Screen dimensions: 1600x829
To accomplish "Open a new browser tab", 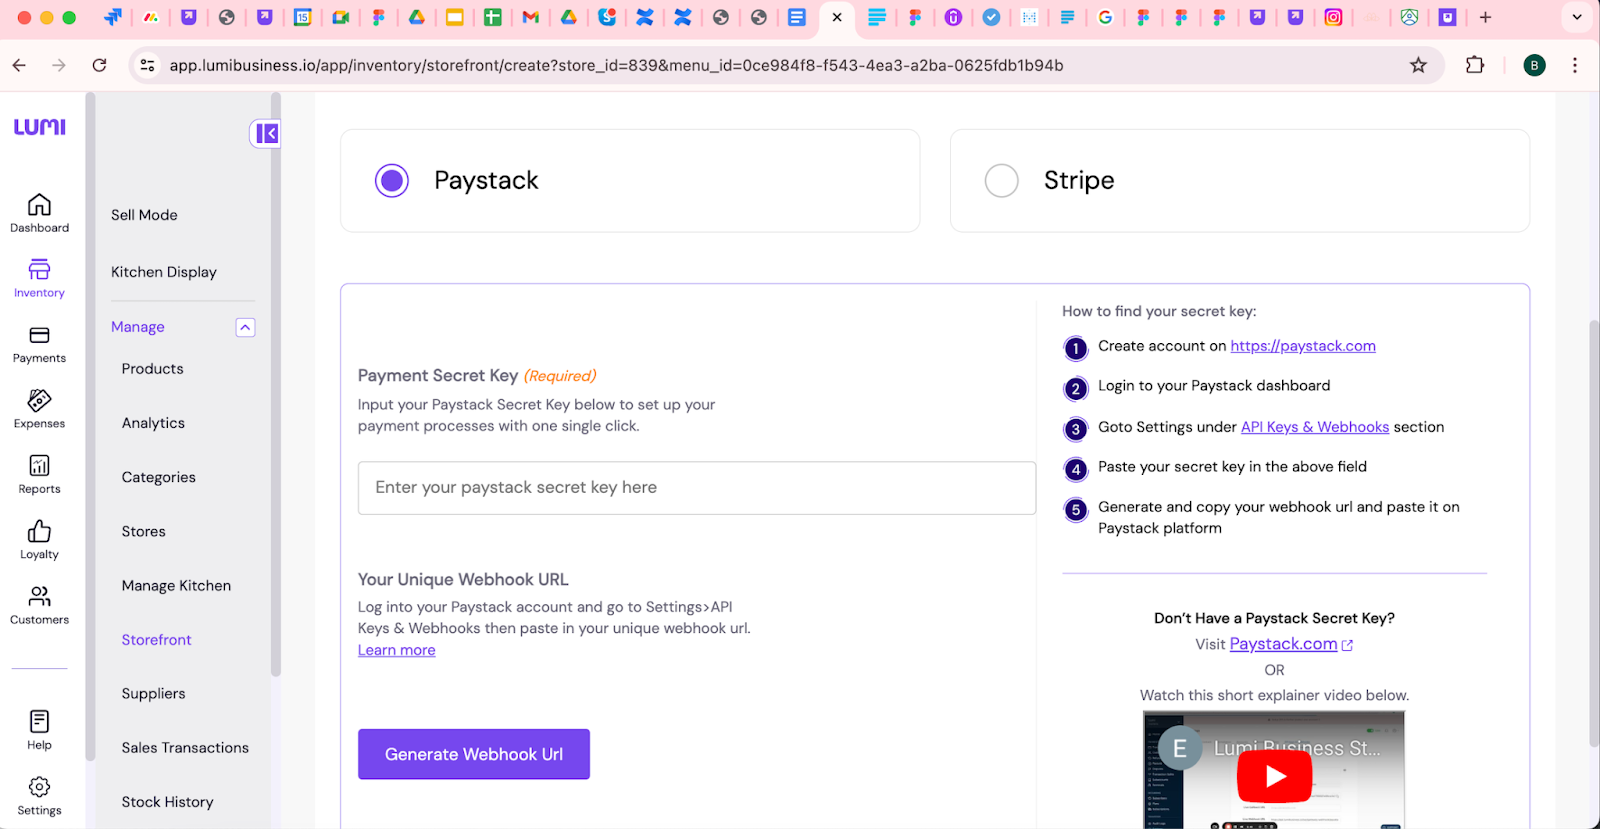I will (1485, 17).
